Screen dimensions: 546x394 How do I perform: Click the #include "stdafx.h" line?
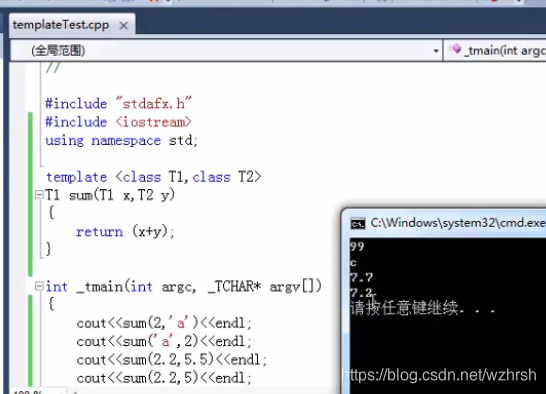pos(118,103)
